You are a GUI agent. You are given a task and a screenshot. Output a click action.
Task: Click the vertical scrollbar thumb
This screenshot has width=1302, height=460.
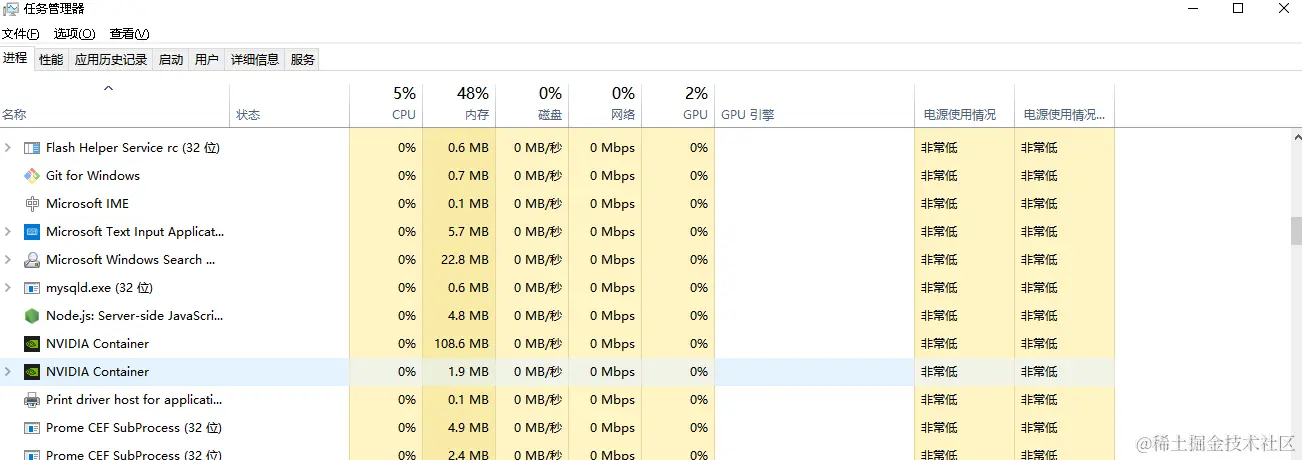(1296, 231)
